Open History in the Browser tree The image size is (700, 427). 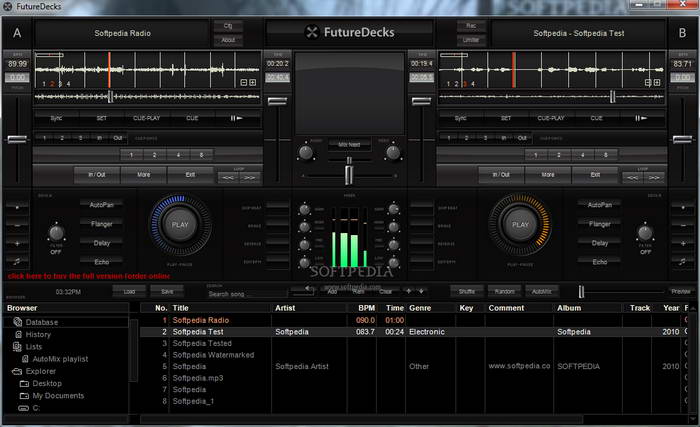[x=38, y=334]
